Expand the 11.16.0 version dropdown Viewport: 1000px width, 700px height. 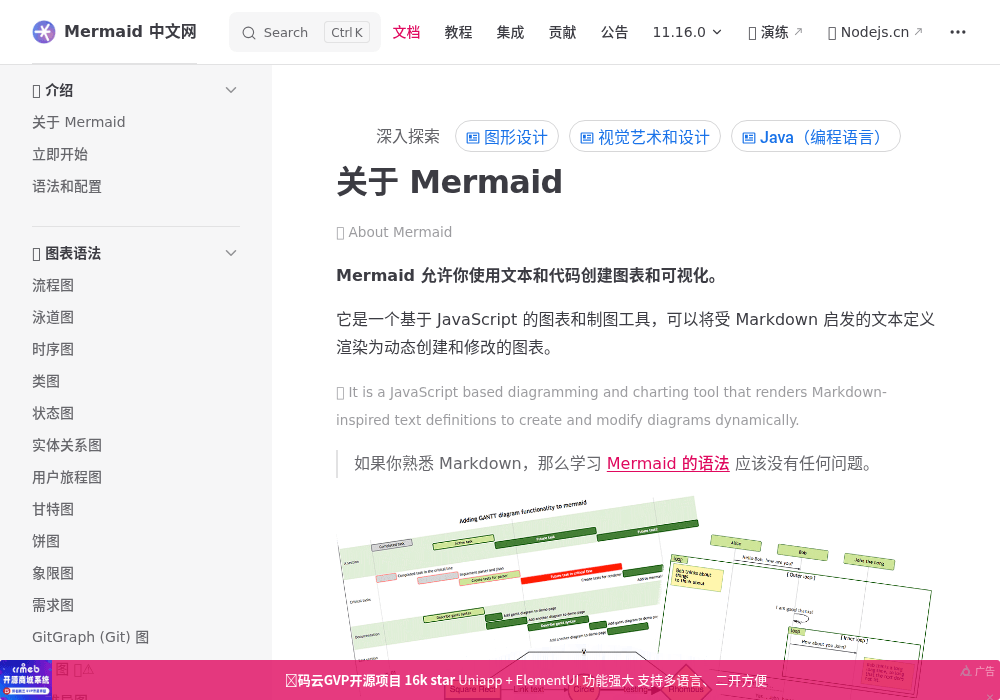click(x=687, y=32)
